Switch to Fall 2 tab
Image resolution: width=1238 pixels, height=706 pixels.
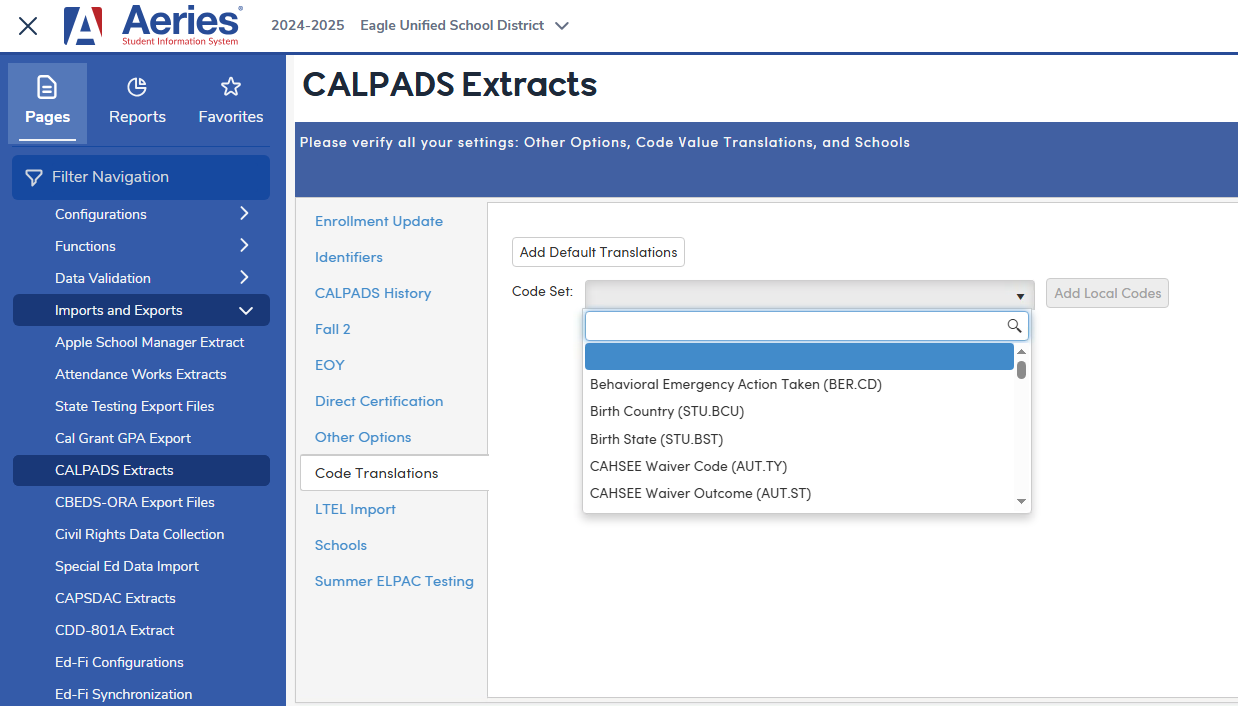tap(333, 329)
